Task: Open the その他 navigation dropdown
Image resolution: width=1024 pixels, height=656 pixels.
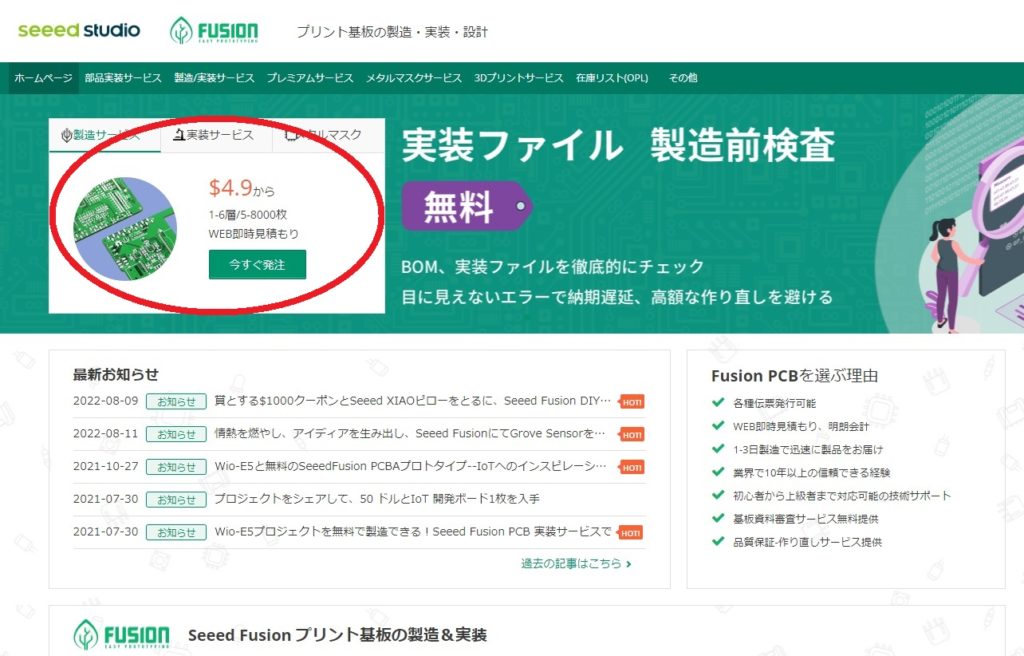Action: coord(682,77)
